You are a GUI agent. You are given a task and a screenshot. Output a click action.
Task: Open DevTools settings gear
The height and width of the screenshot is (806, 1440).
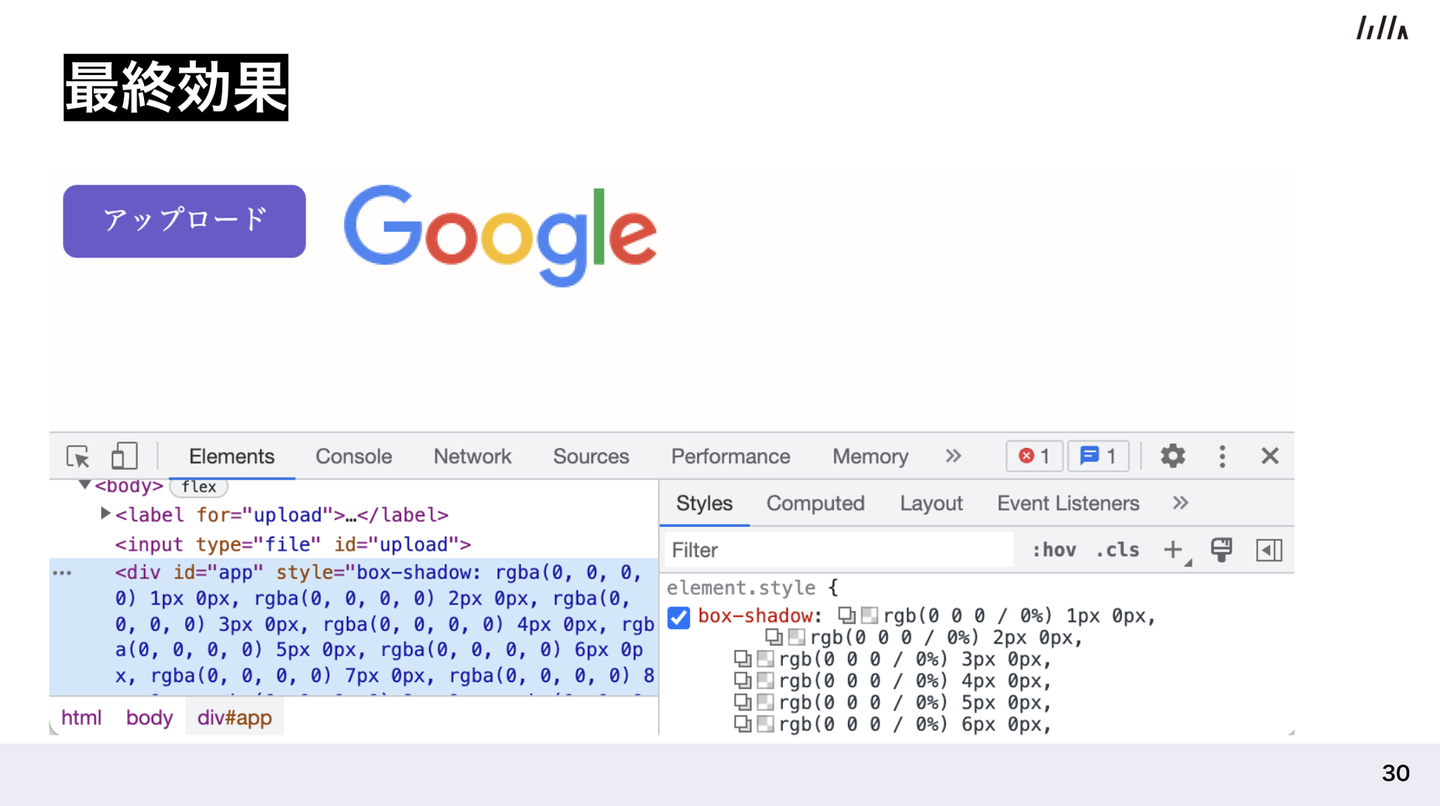point(1173,456)
